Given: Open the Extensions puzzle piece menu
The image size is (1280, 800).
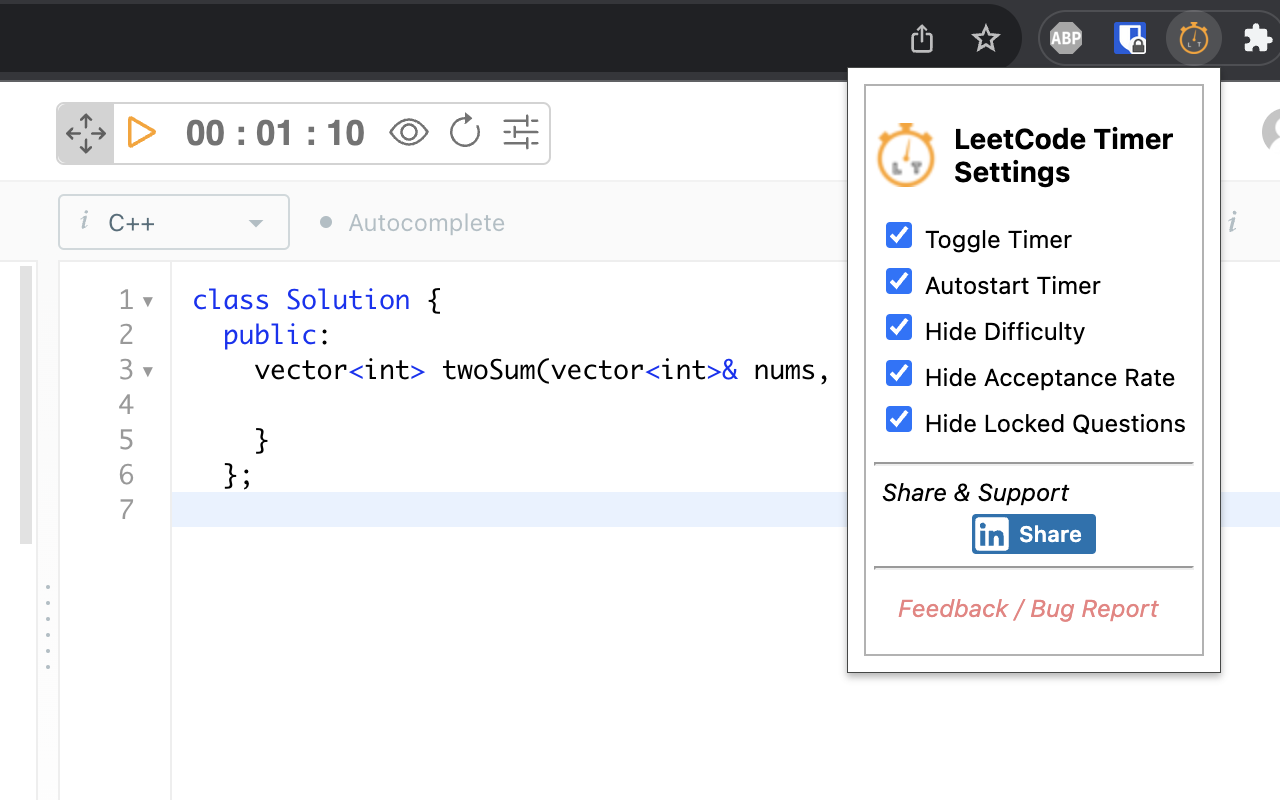Looking at the screenshot, I should pos(1257,39).
